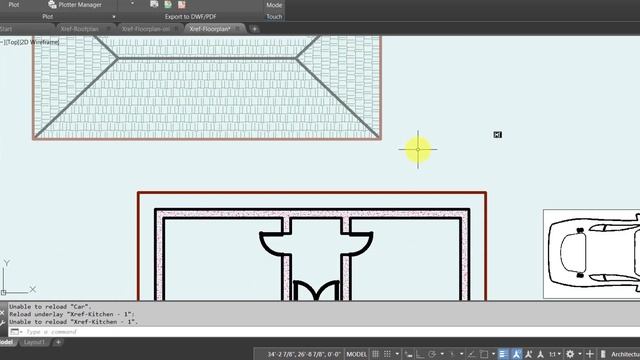Toggle lineweight display in status bar
This screenshot has width=640, height=360.
(x=503, y=354)
